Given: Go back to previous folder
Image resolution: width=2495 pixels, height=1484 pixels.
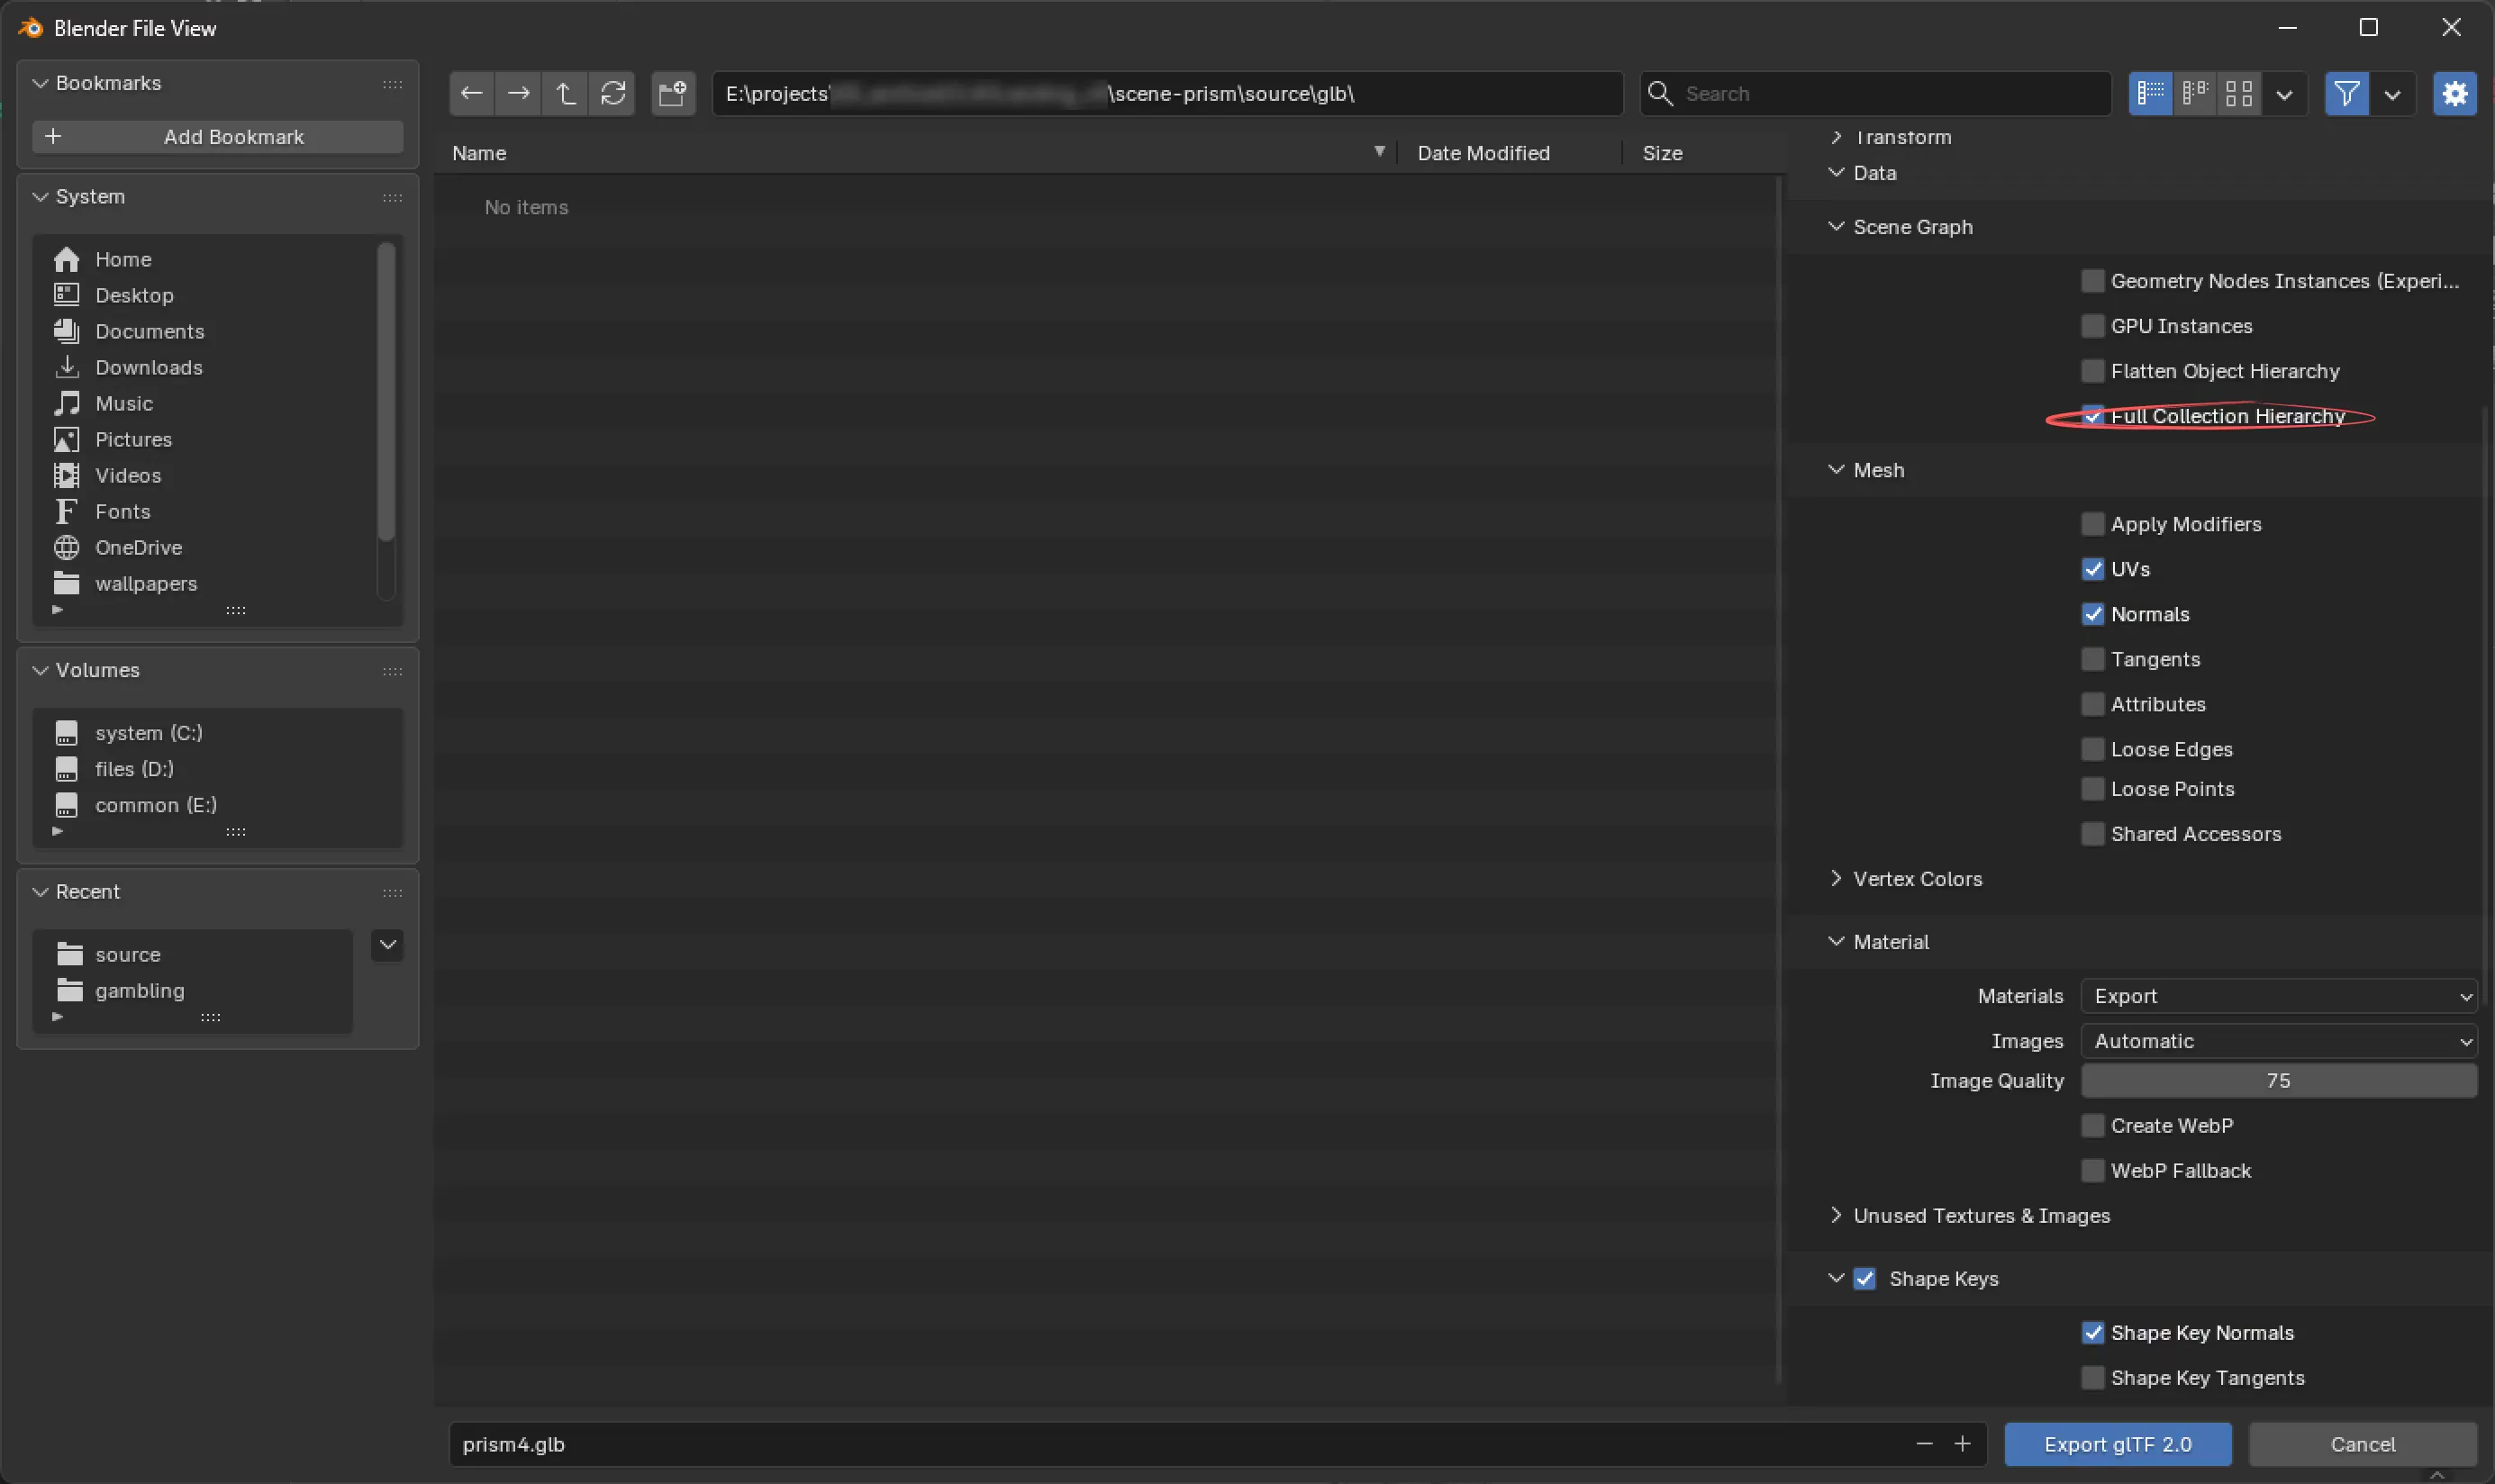Looking at the screenshot, I should pos(471,94).
